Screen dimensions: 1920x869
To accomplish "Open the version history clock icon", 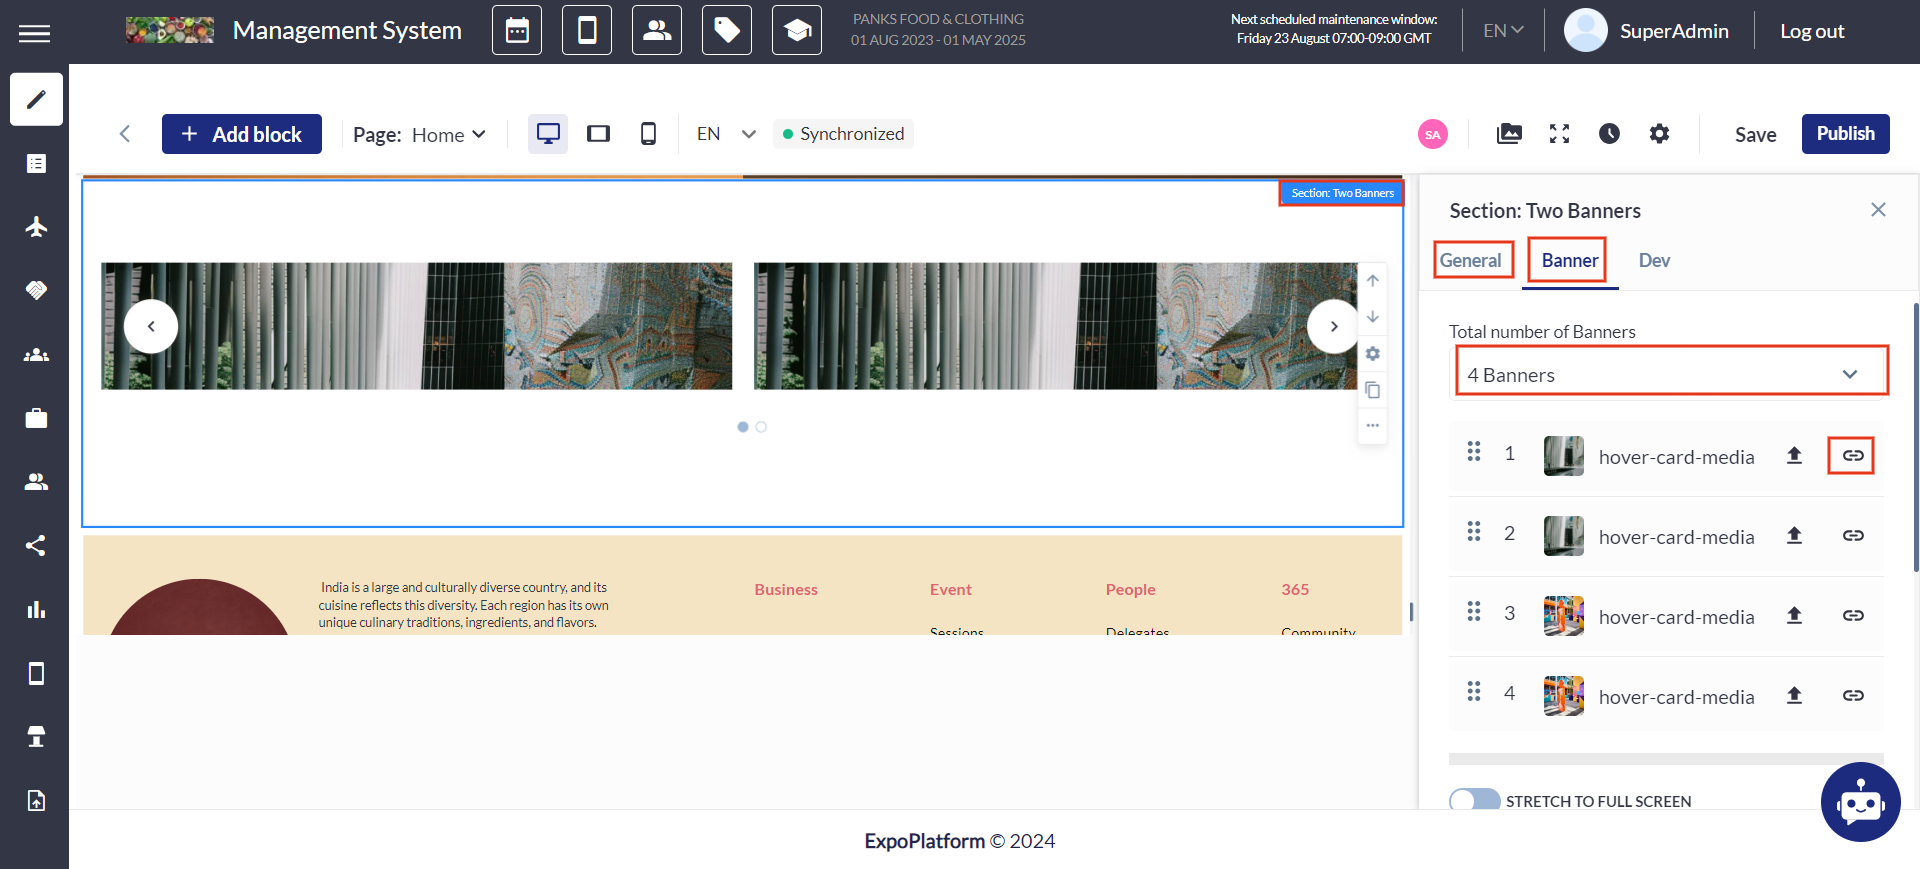I will pyautogui.click(x=1609, y=134).
